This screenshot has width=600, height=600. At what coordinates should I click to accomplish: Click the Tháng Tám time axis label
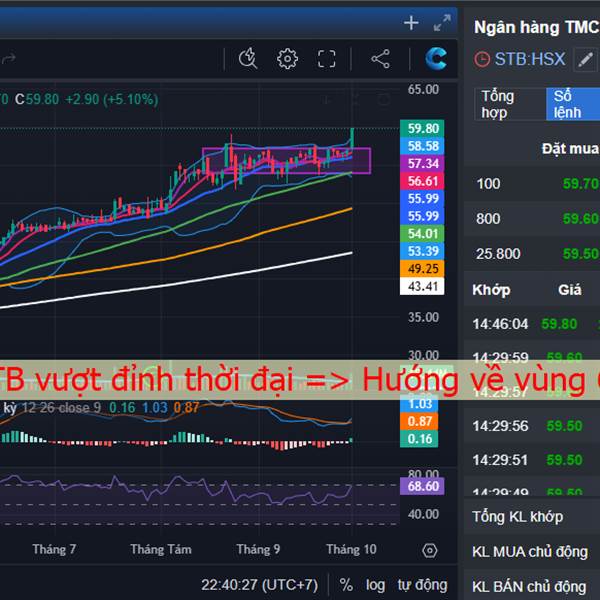coord(161,550)
